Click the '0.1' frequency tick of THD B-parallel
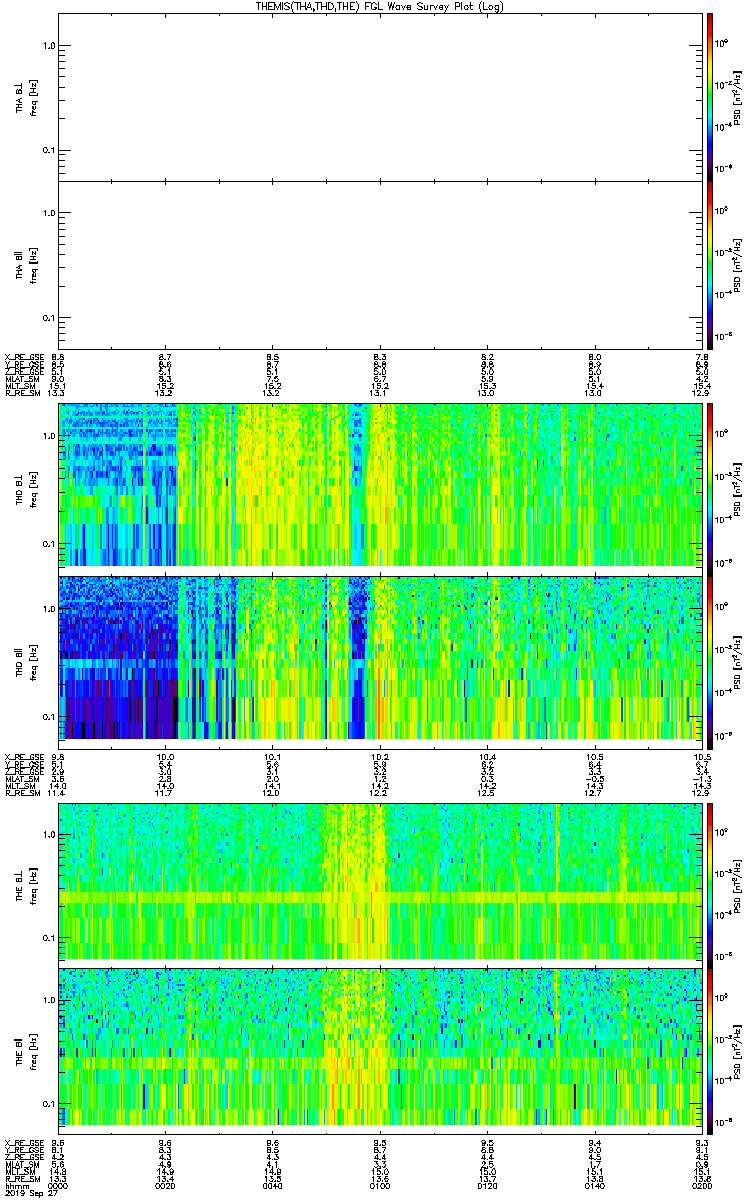This screenshot has height=1200, width=750. 47,717
